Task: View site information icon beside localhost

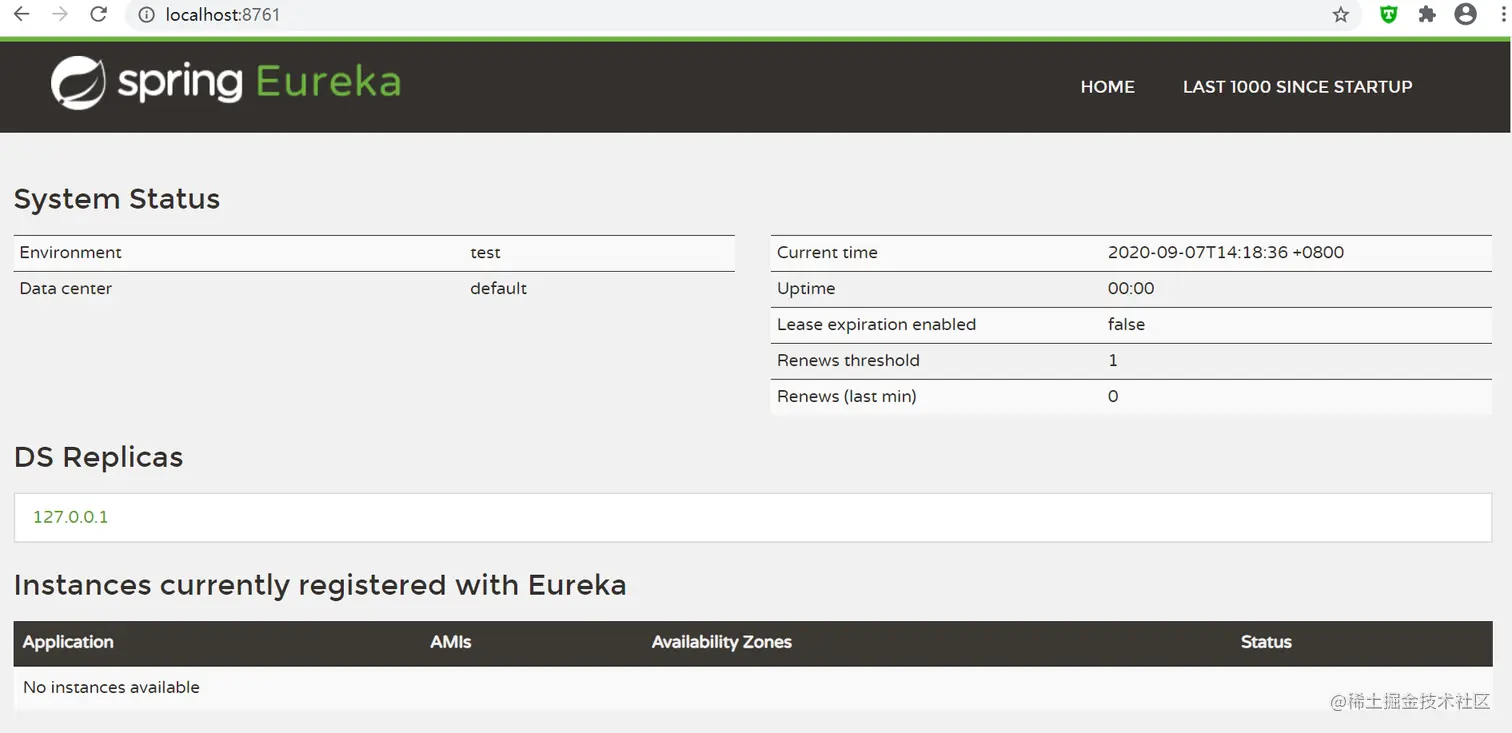Action: (x=146, y=15)
